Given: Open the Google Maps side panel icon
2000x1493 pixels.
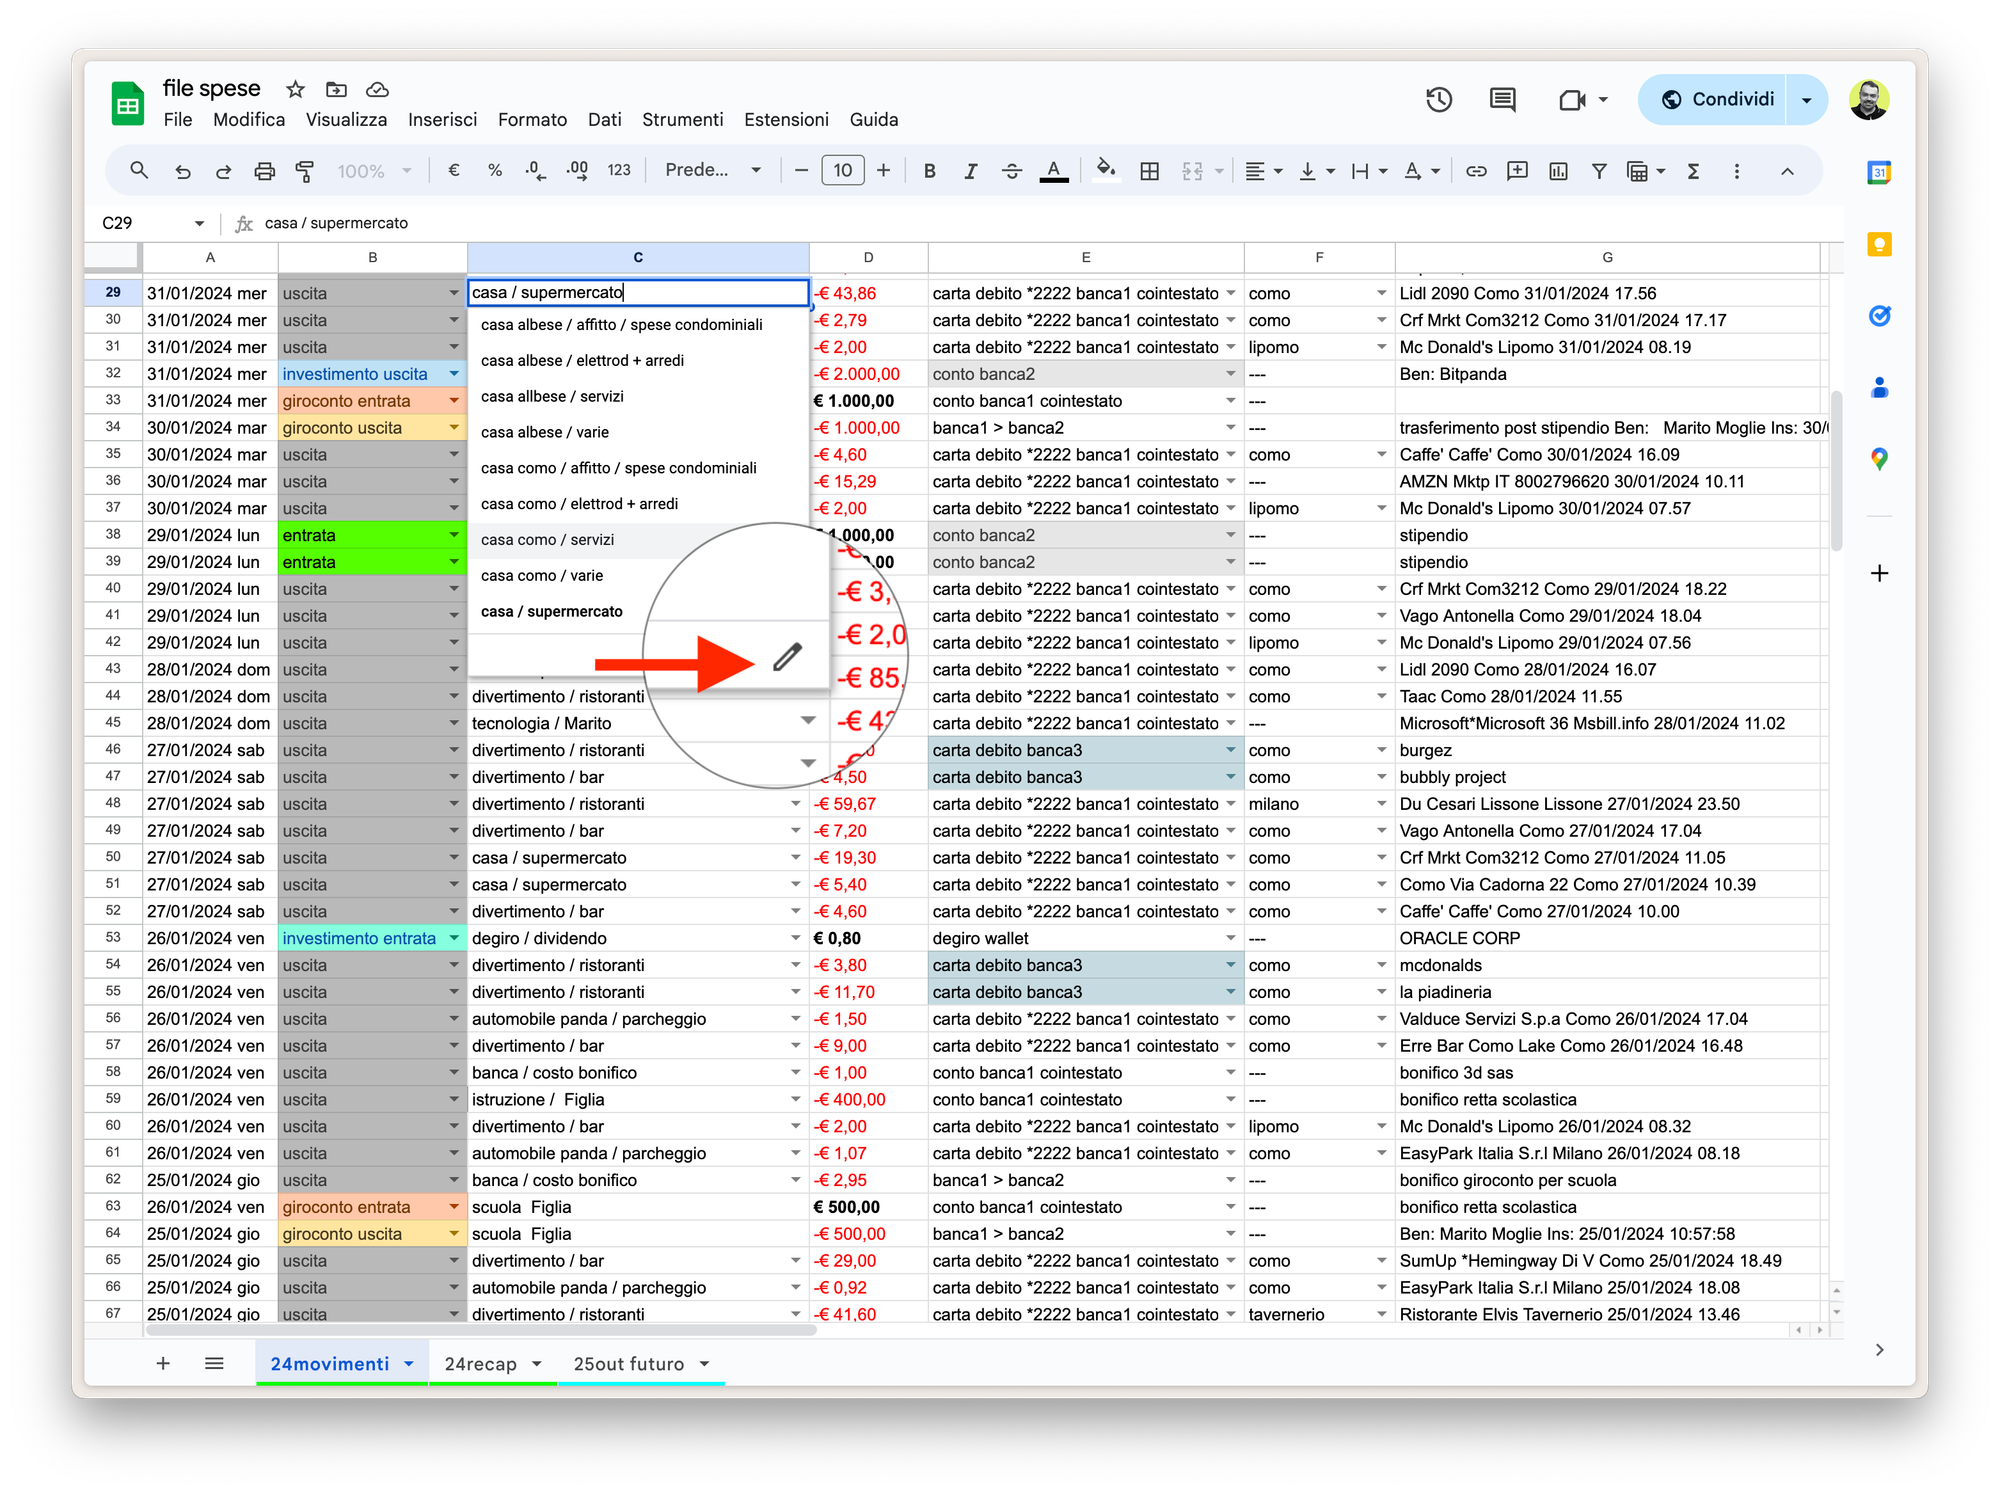Looking at the screenshot, I should point(1879,459).
